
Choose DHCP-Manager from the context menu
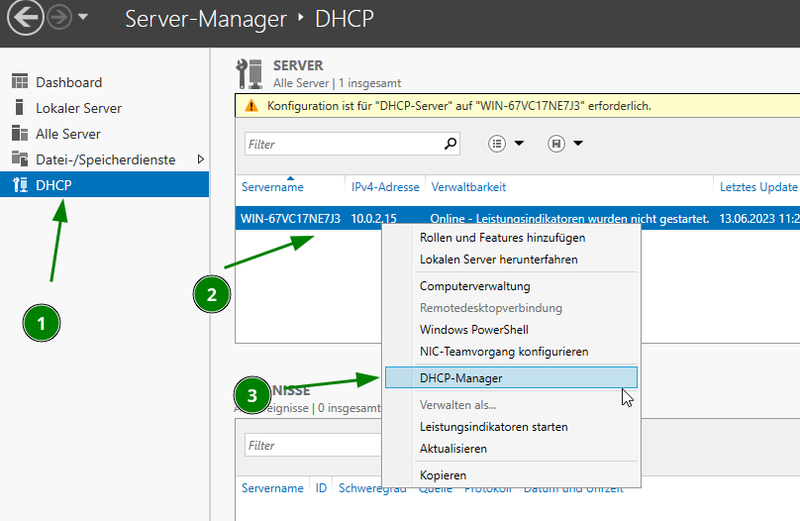[461, 378]
